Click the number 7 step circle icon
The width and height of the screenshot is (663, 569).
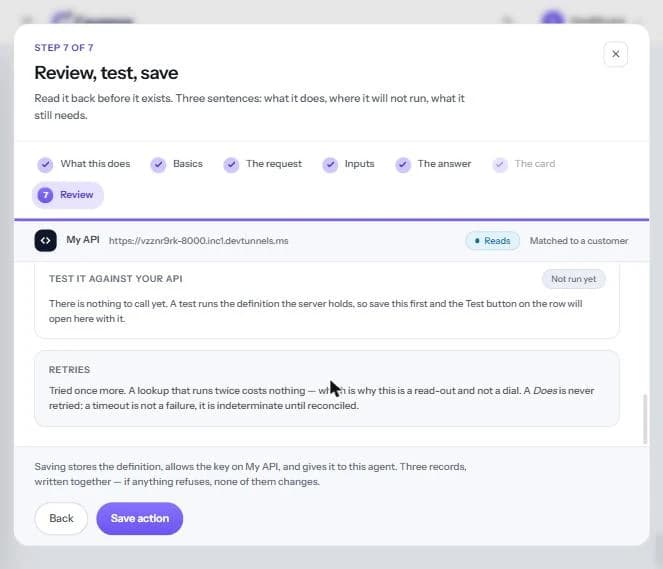coord(45,195)
